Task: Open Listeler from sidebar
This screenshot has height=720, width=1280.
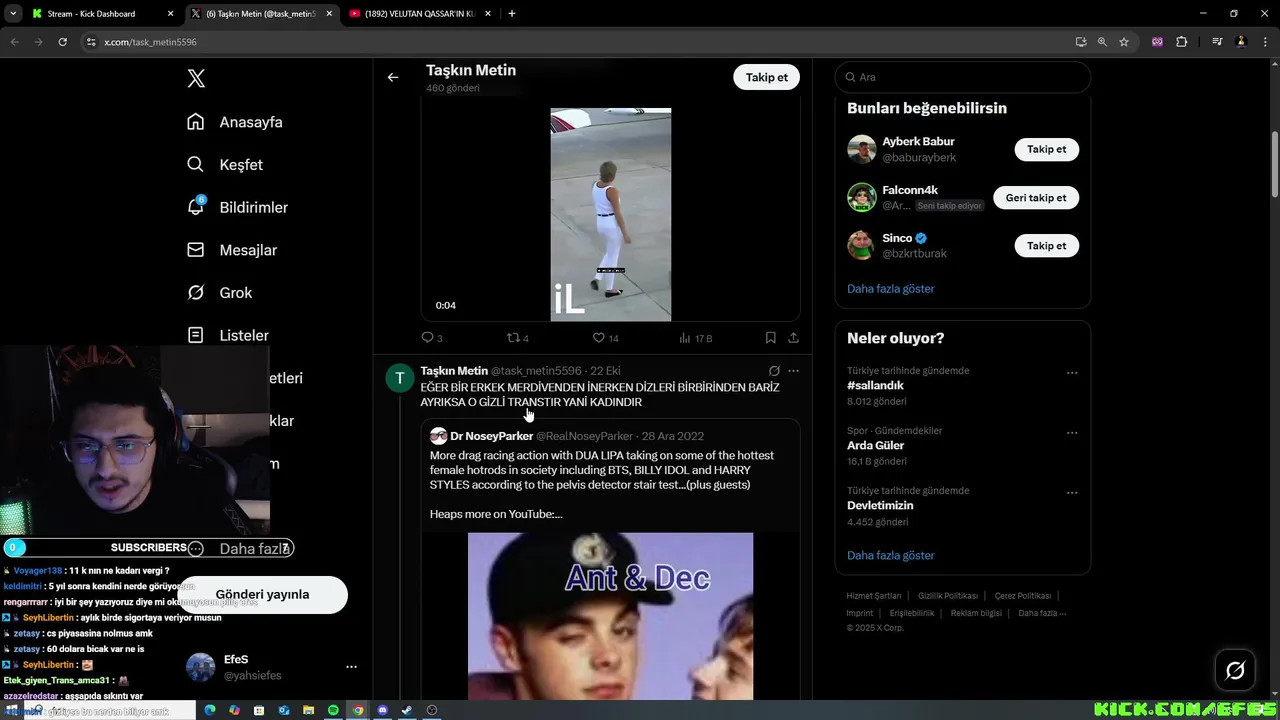Action: [228, 335]
